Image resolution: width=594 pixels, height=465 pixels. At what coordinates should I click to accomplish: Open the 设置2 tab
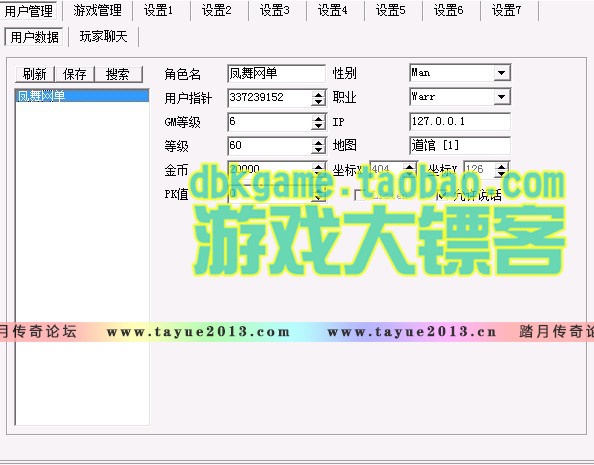coord(217,11)
